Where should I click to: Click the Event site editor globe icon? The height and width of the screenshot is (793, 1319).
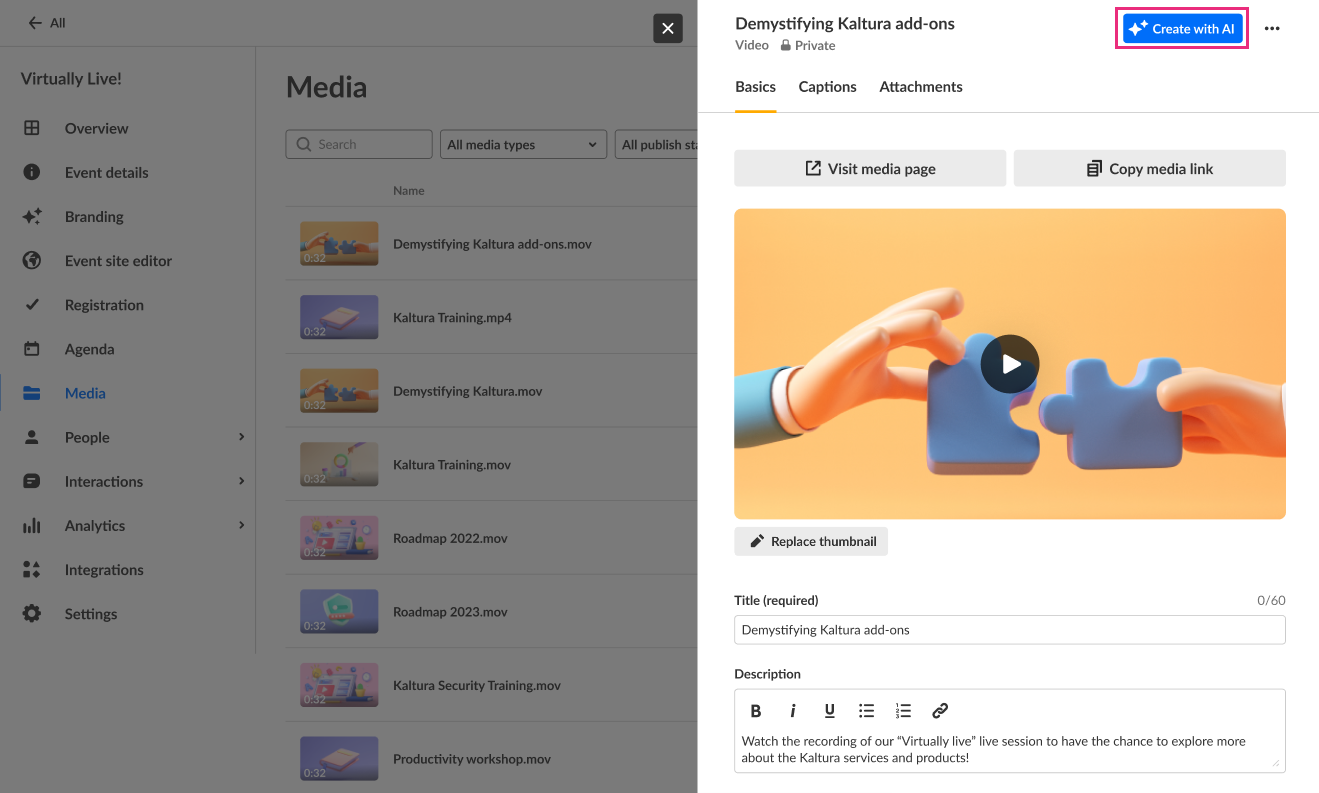point(32,260)
